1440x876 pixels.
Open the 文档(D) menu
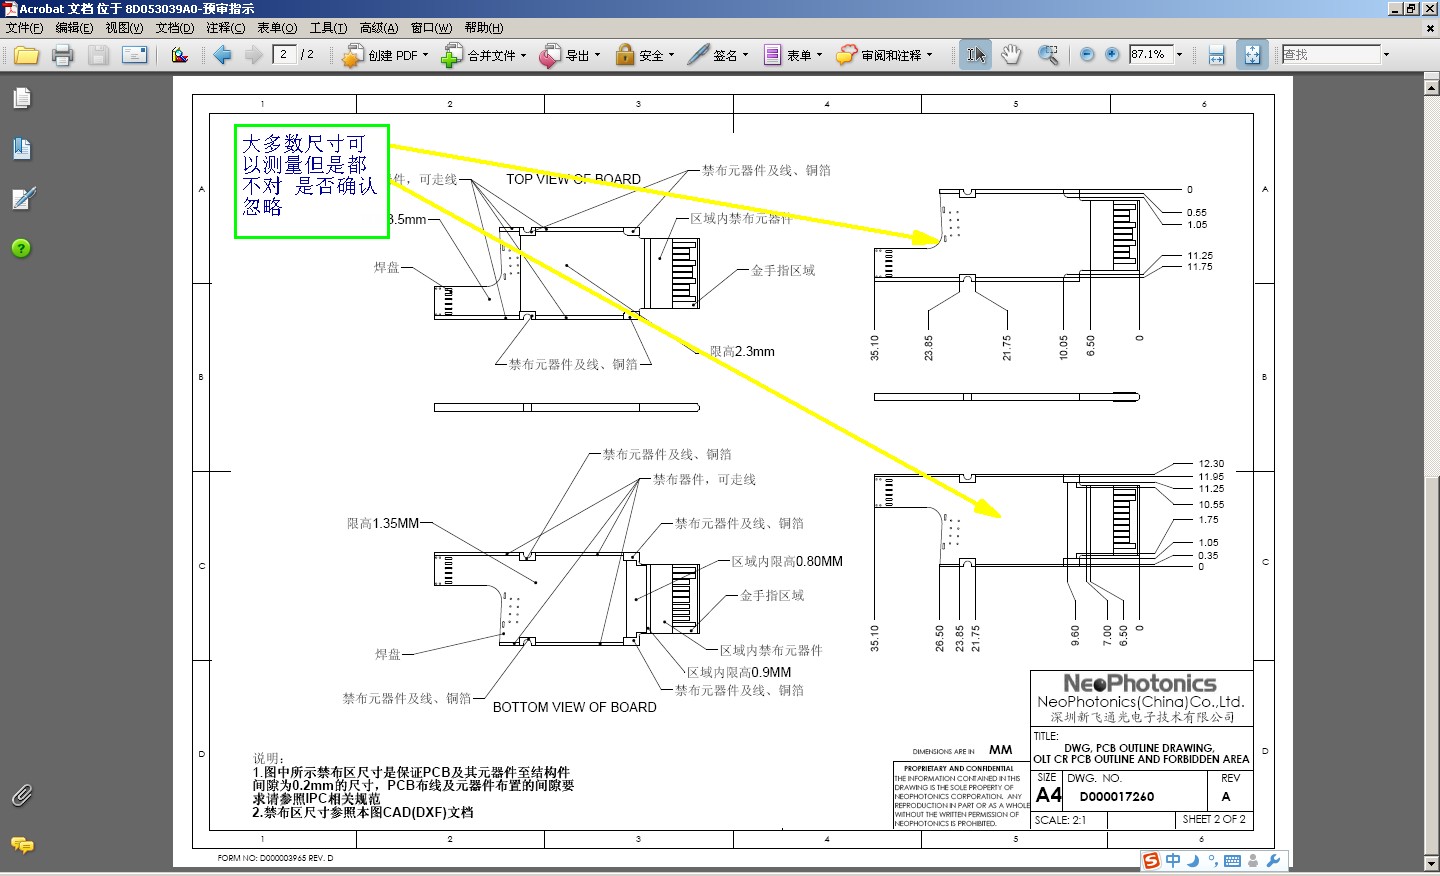(x=175, y=28)
